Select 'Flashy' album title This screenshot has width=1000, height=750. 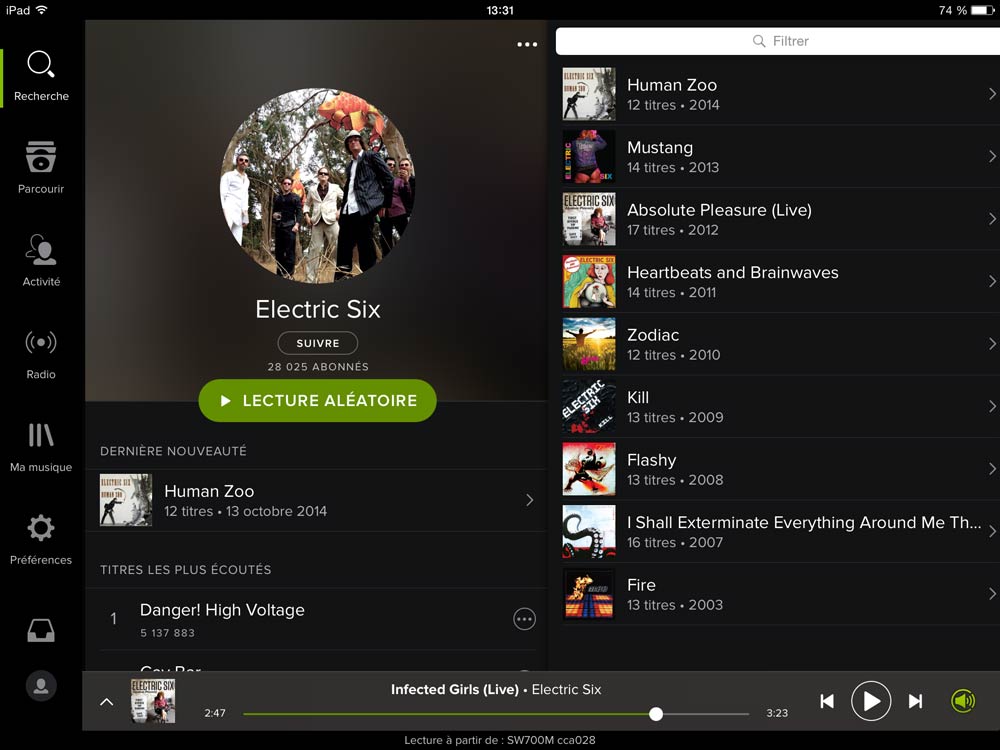pos(651,460)
